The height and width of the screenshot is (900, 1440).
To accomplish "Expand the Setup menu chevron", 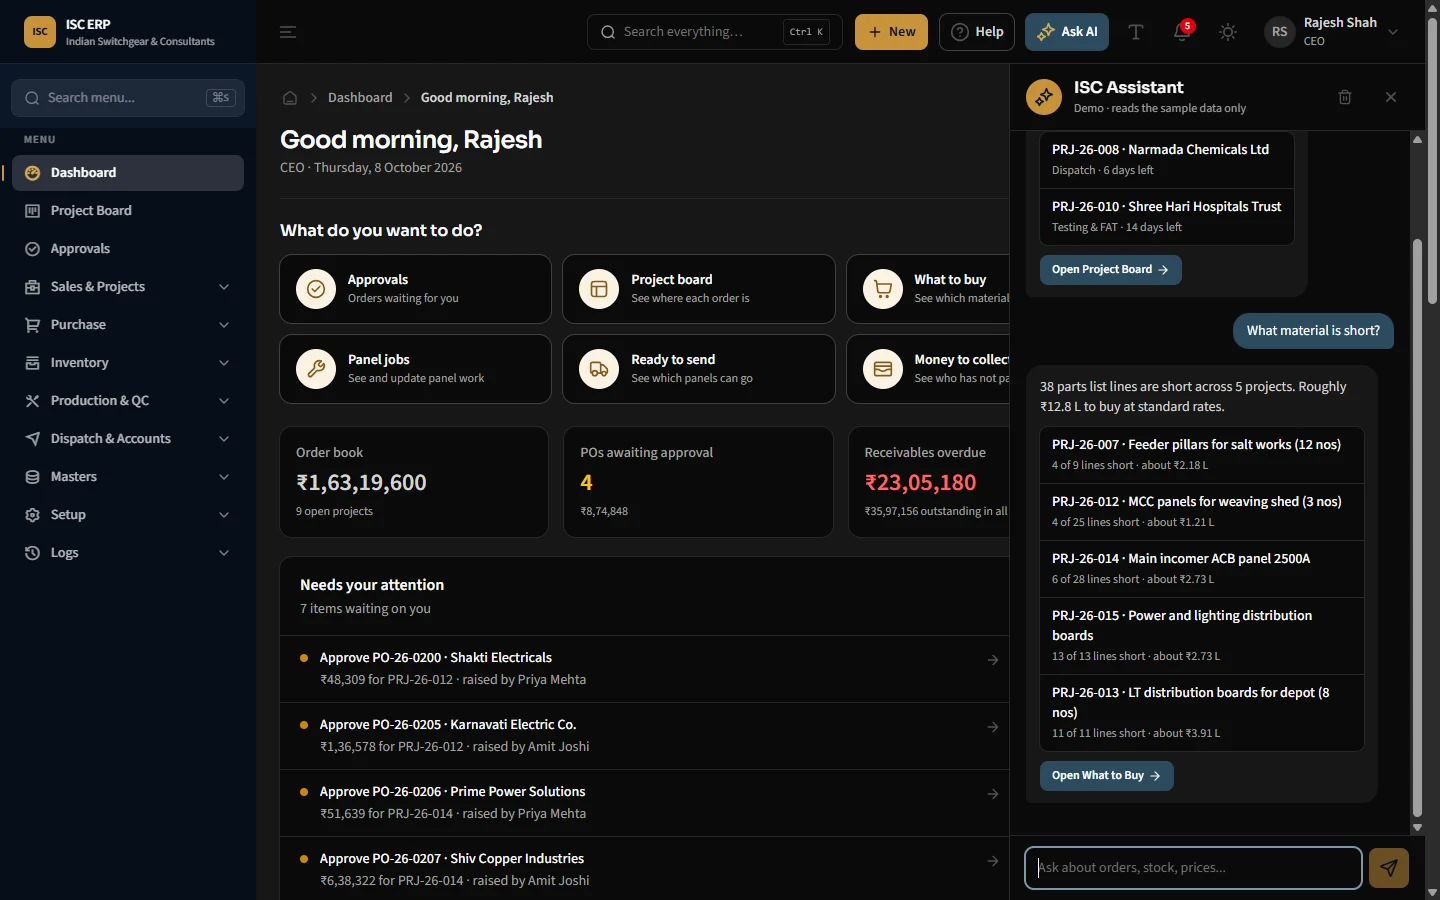I will [x=224, y=515].
